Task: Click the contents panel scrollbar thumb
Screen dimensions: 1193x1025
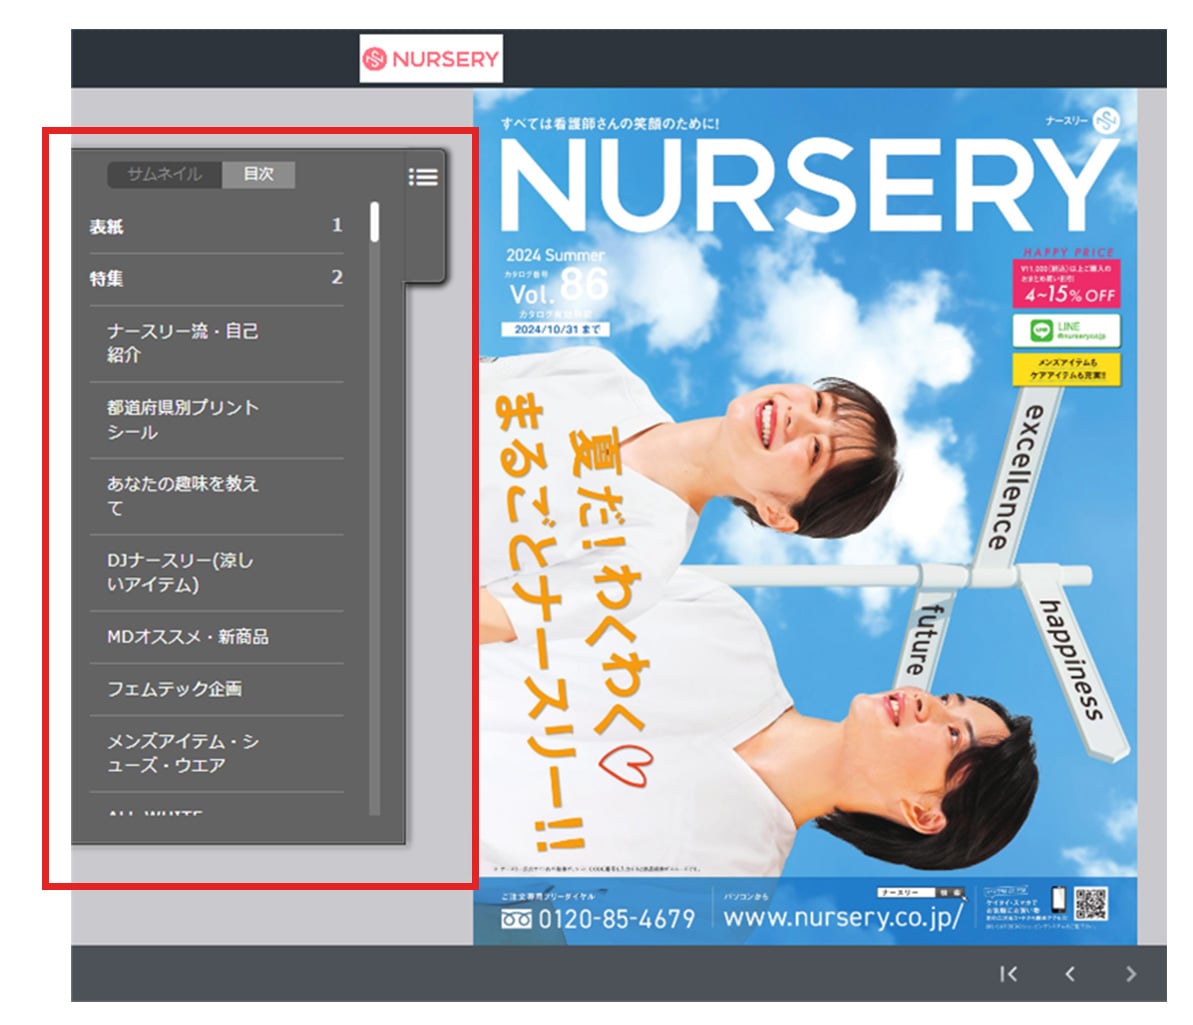Action: coord(374,223)
